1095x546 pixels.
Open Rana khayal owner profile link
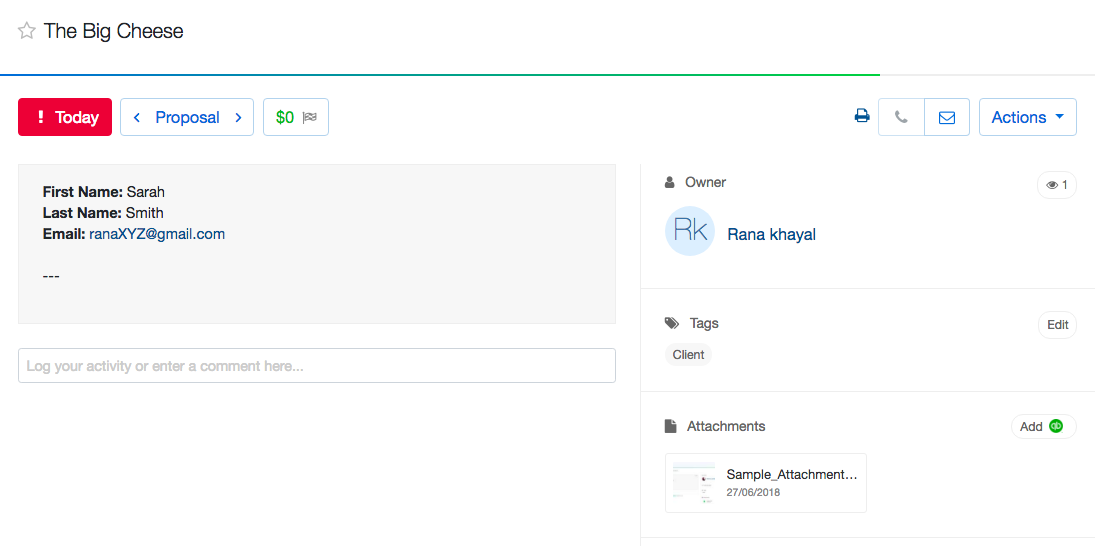[771, 235]
